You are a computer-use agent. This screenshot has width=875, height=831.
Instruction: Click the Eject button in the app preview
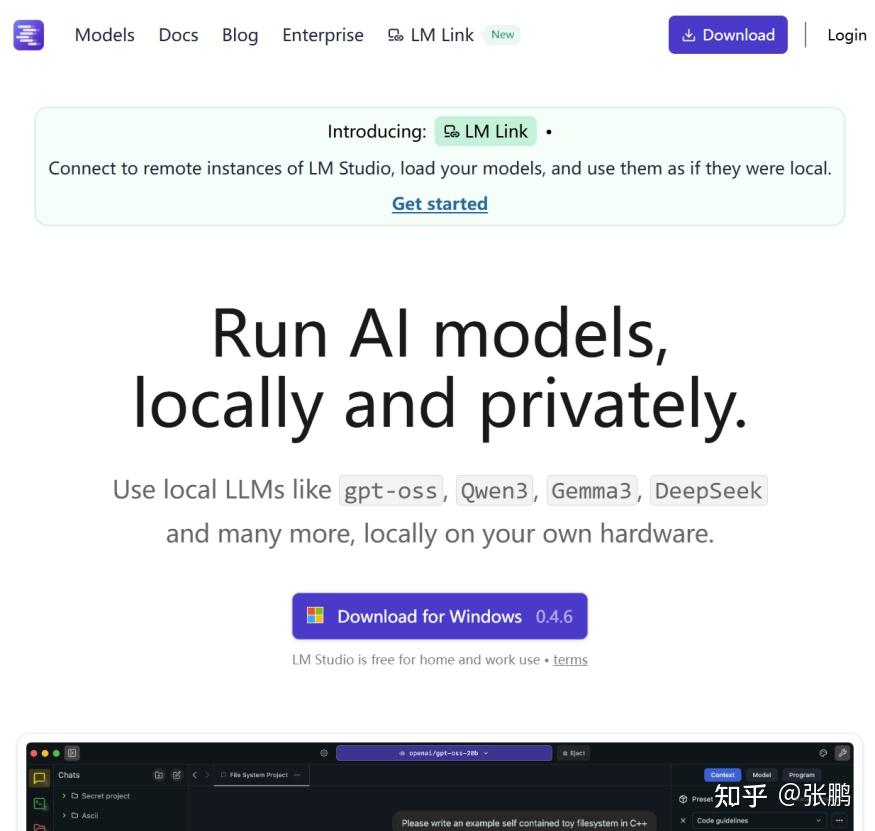click(574, 753)
